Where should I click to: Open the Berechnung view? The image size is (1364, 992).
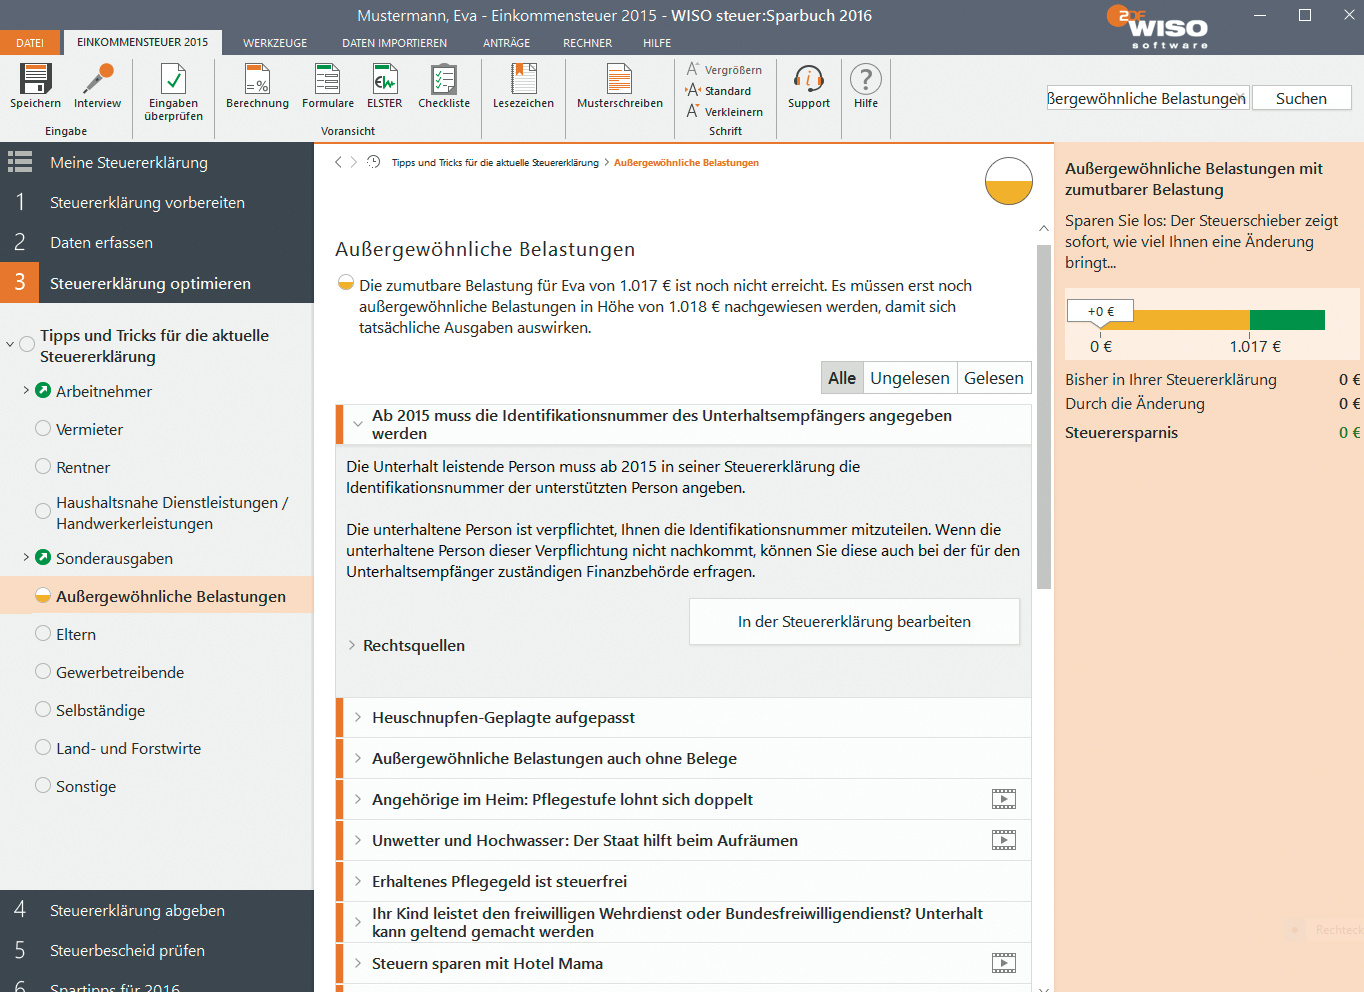pyautogui.click(x=257, y=80)
